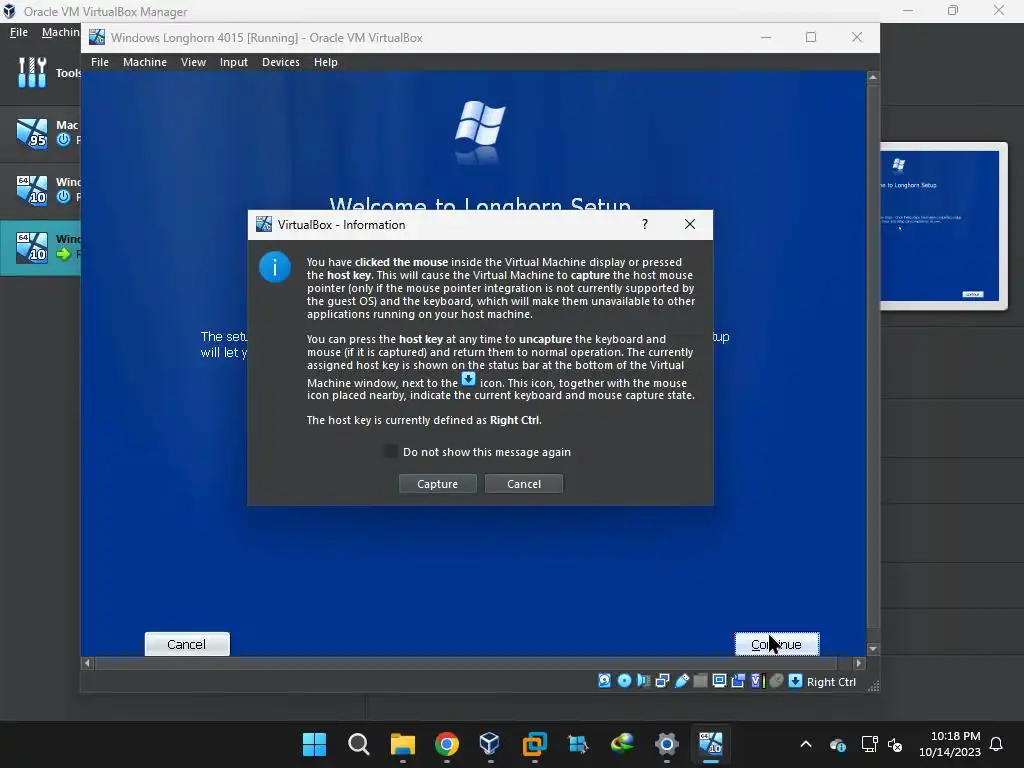Enable Do not show this message again
This screenshot has height=768, width=1024.
tap(391, 452)
